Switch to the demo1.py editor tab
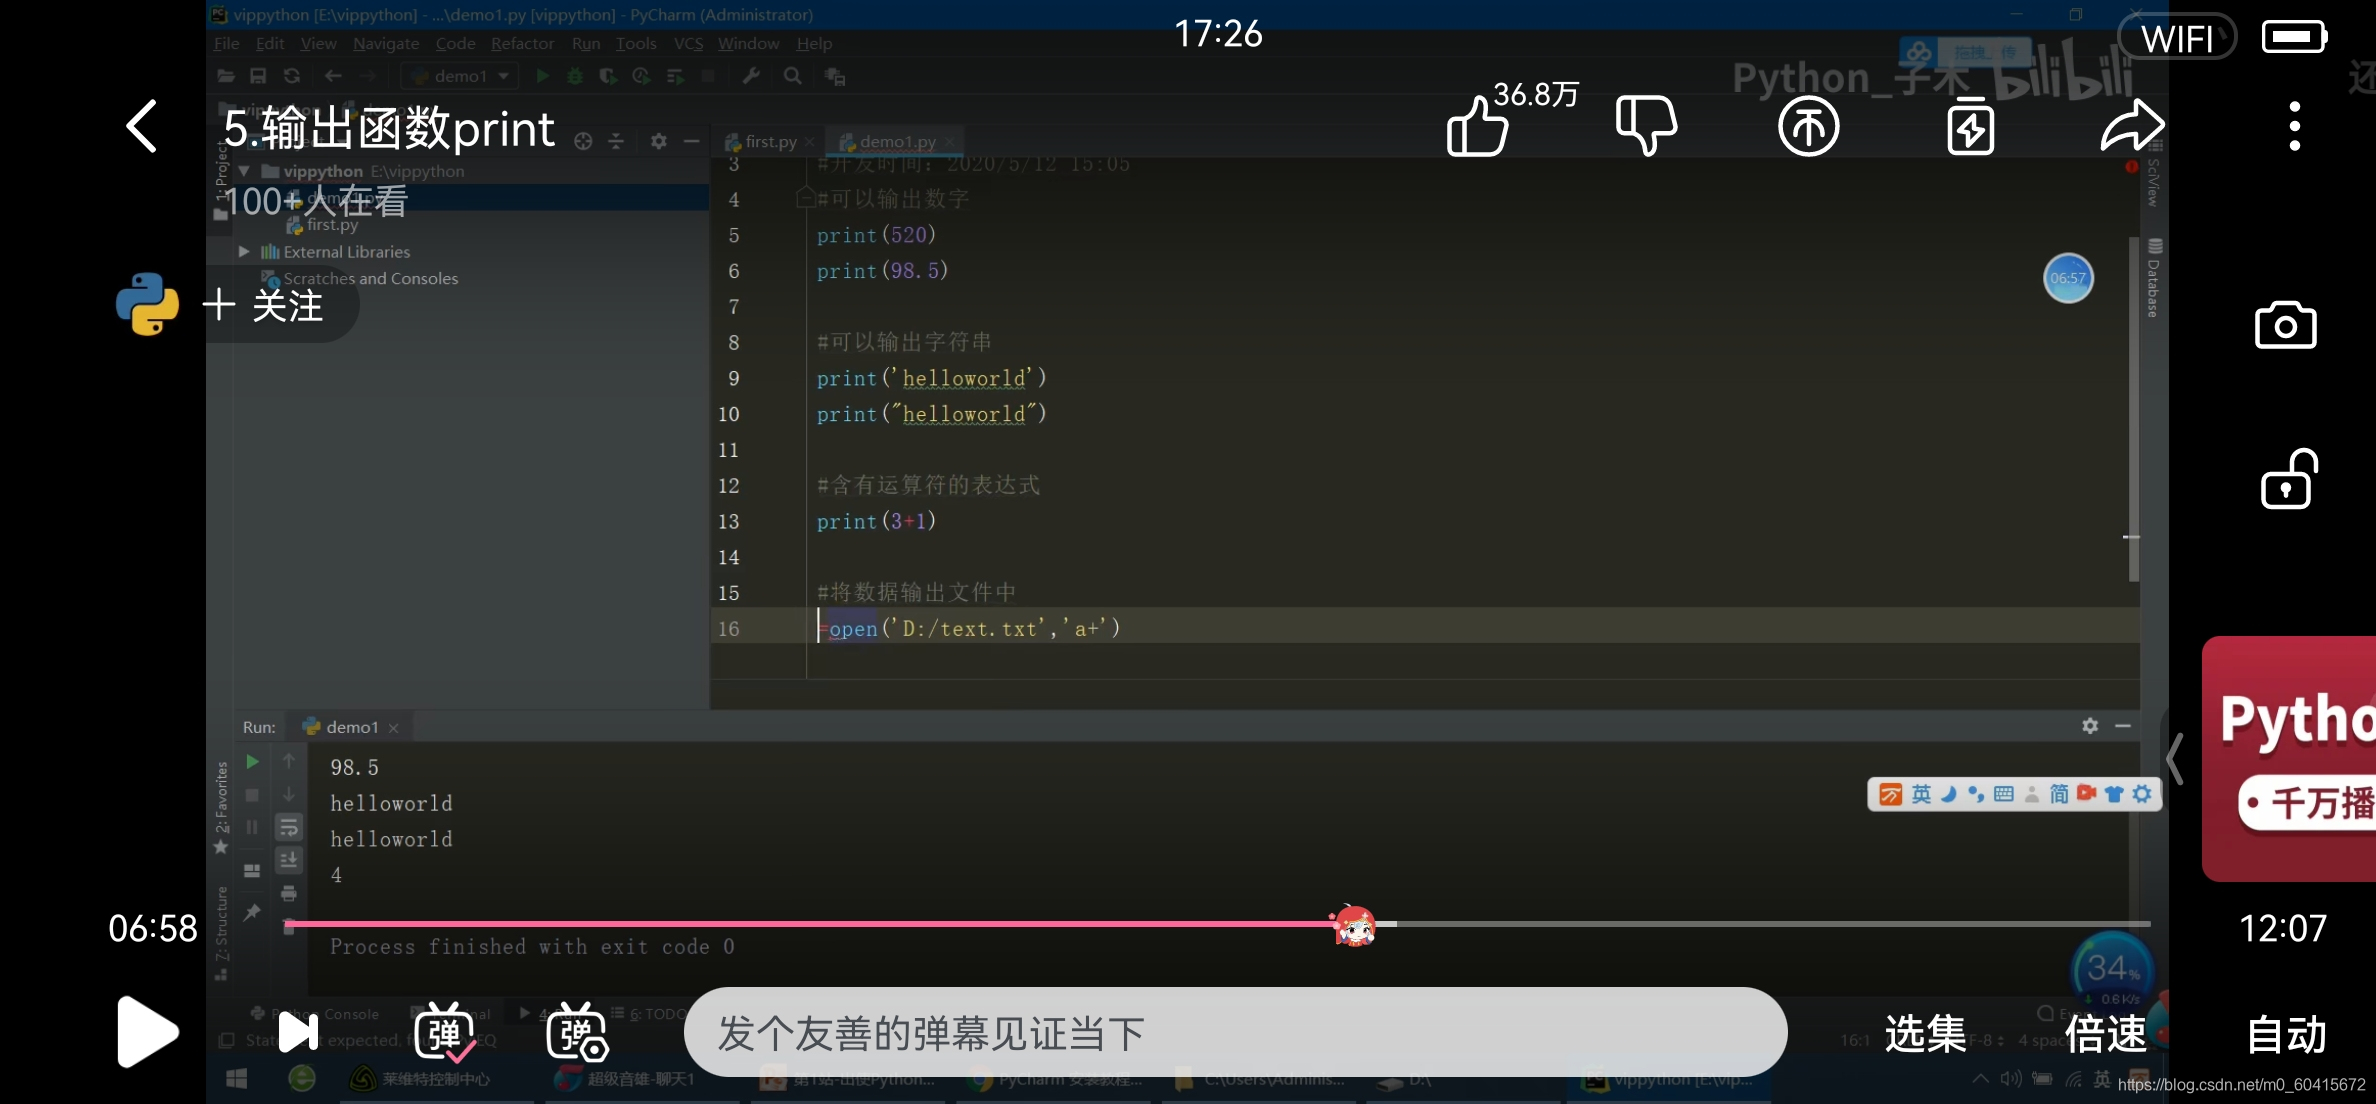Image resolution: width=2376 pixels, height=1104 pixels. tap(897, 142)
